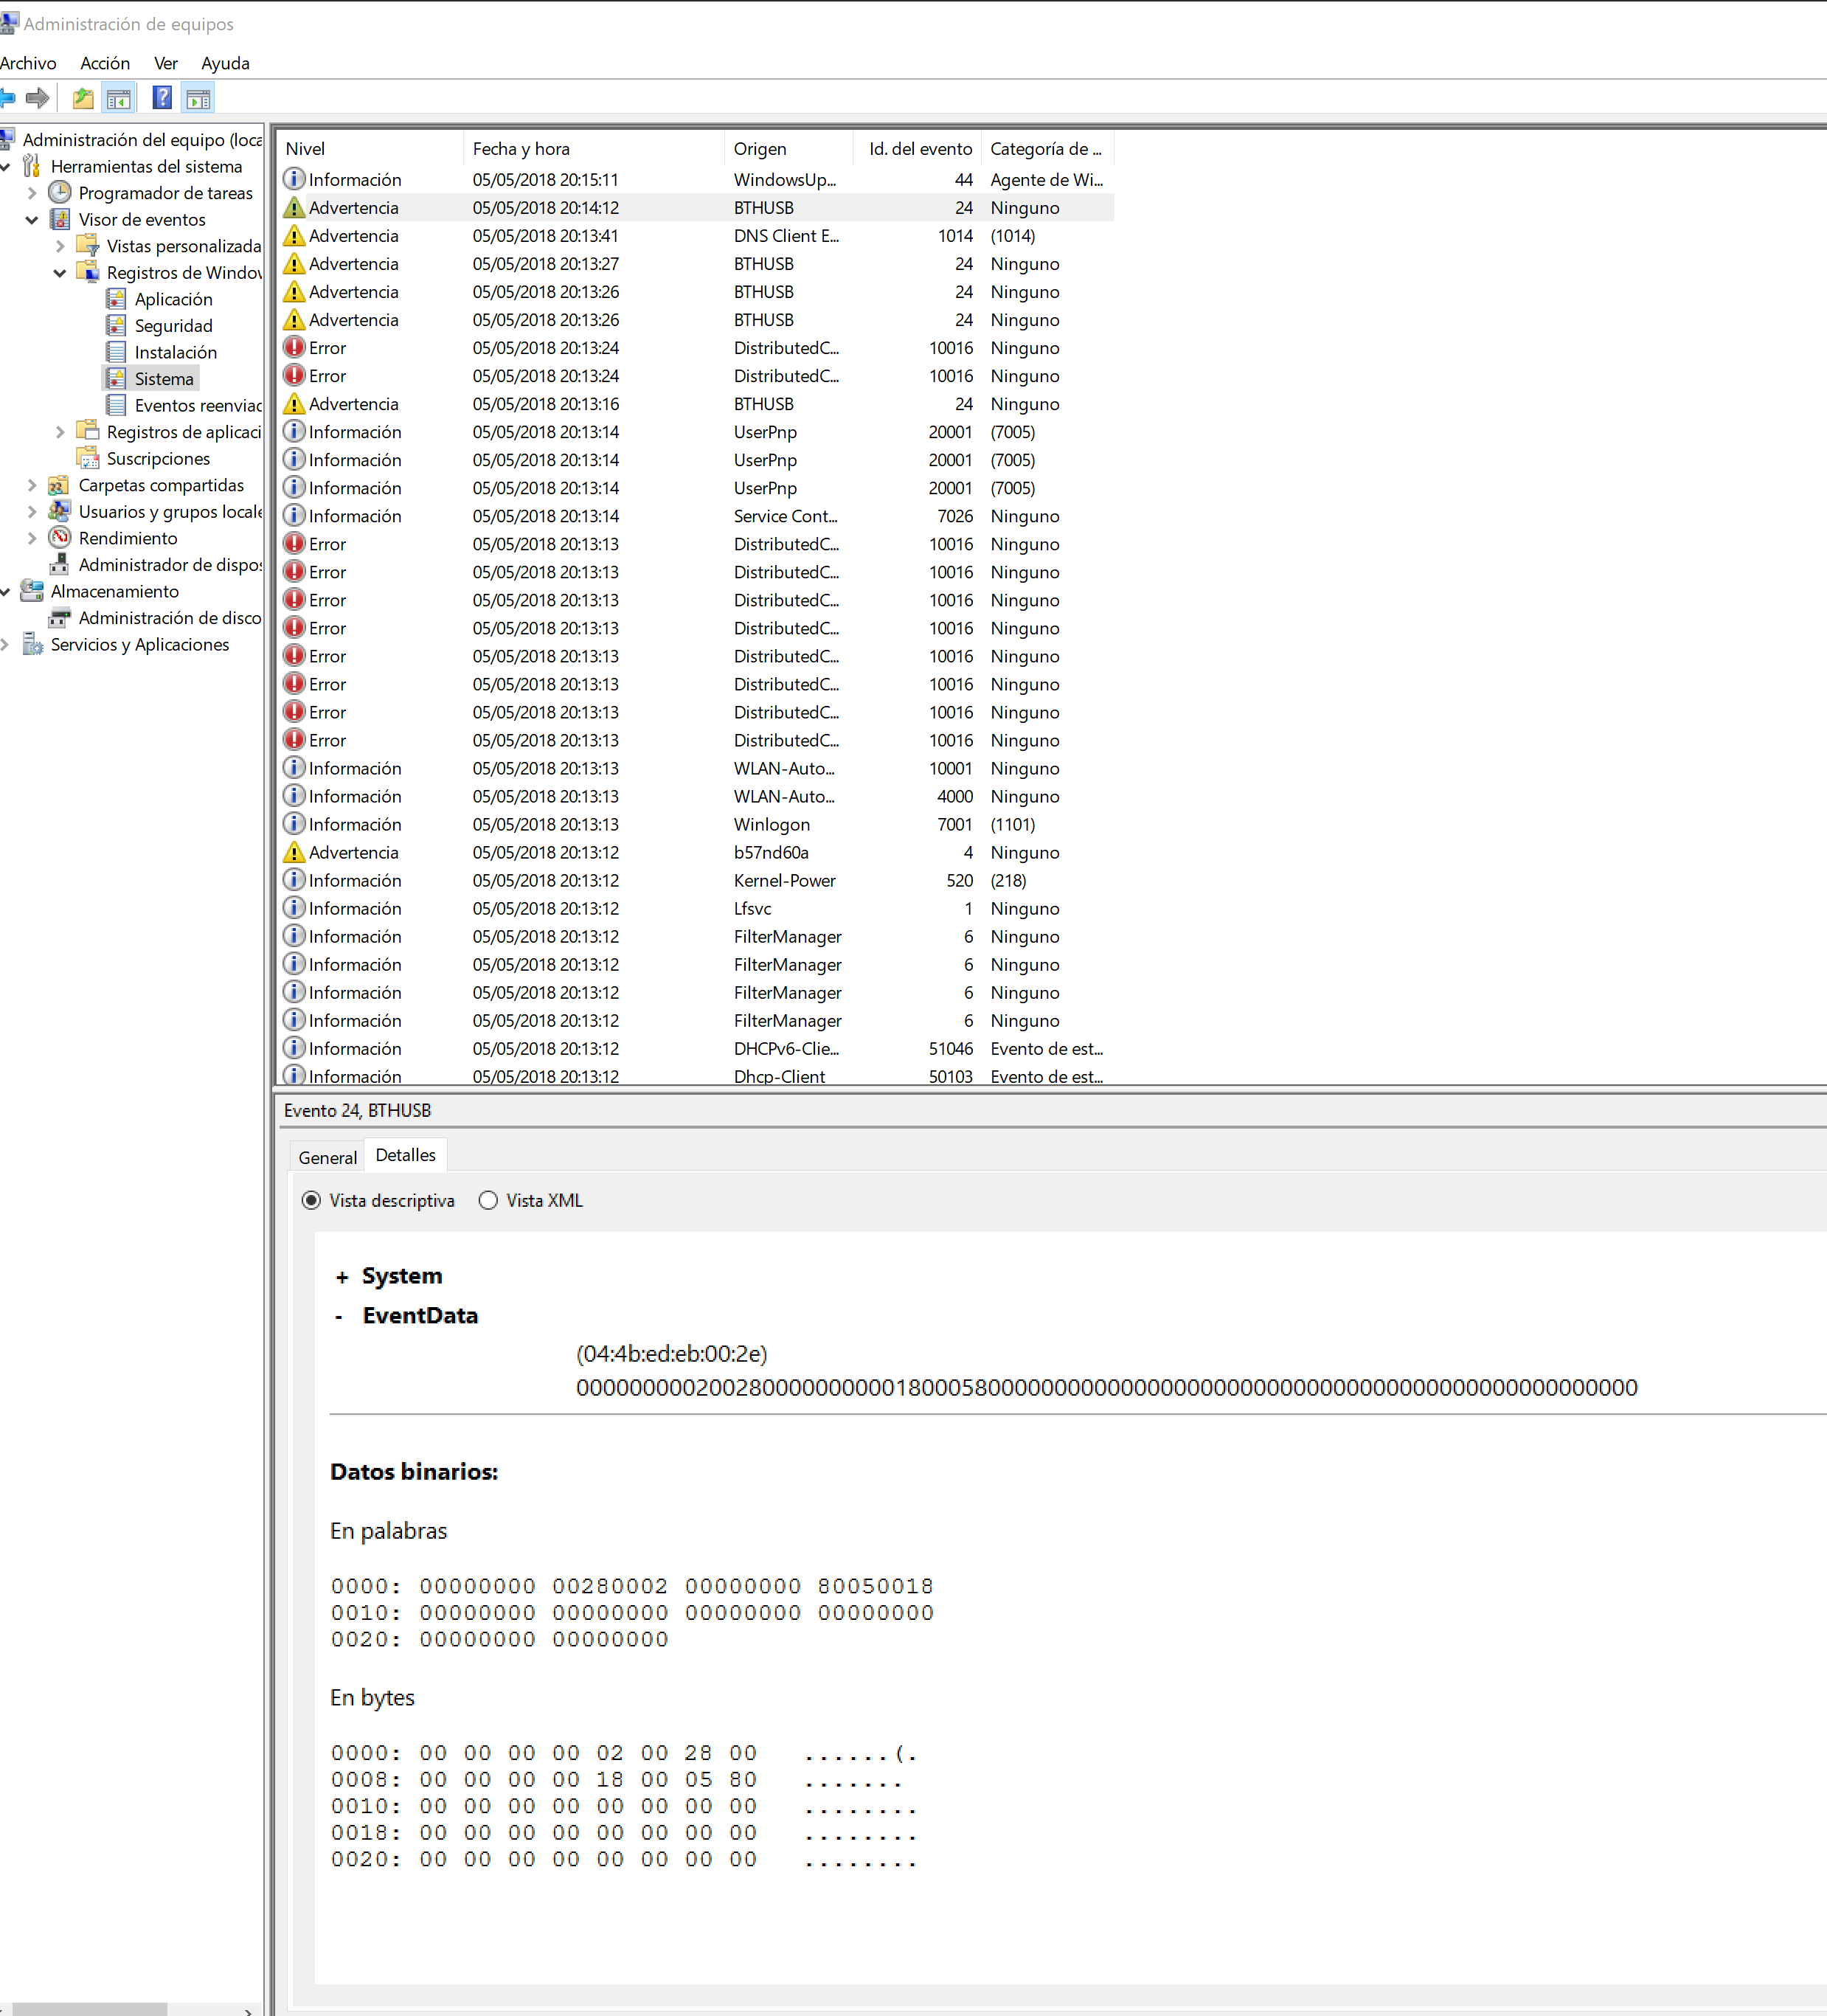The height and width of the screenshot is (2016, 1827).
Task: Switch to the General tab
Action: pyautogui.click(x=327, y=1157)
